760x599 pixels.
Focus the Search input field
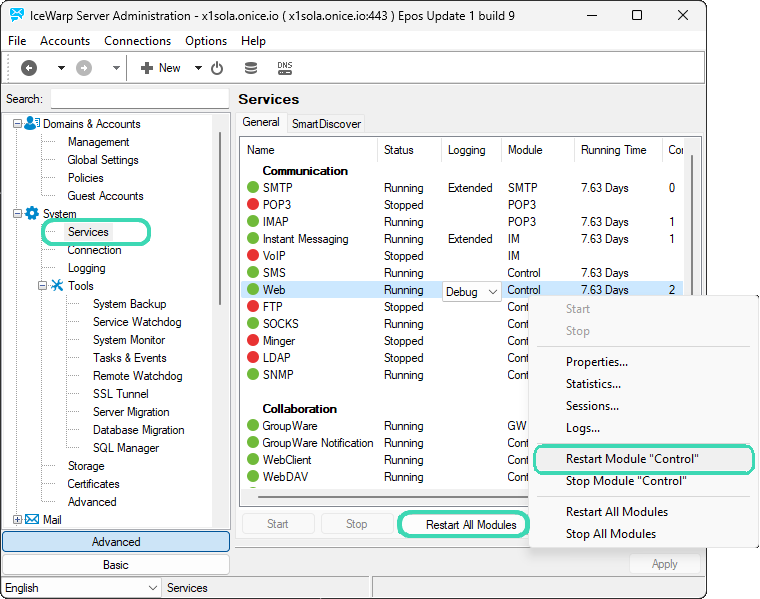tap(140, 99)
